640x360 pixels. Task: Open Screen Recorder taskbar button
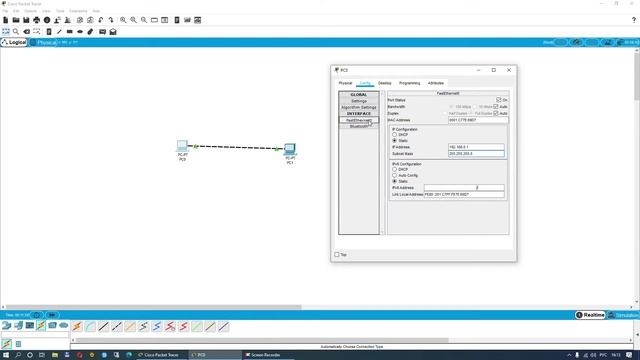coord(266,355)
